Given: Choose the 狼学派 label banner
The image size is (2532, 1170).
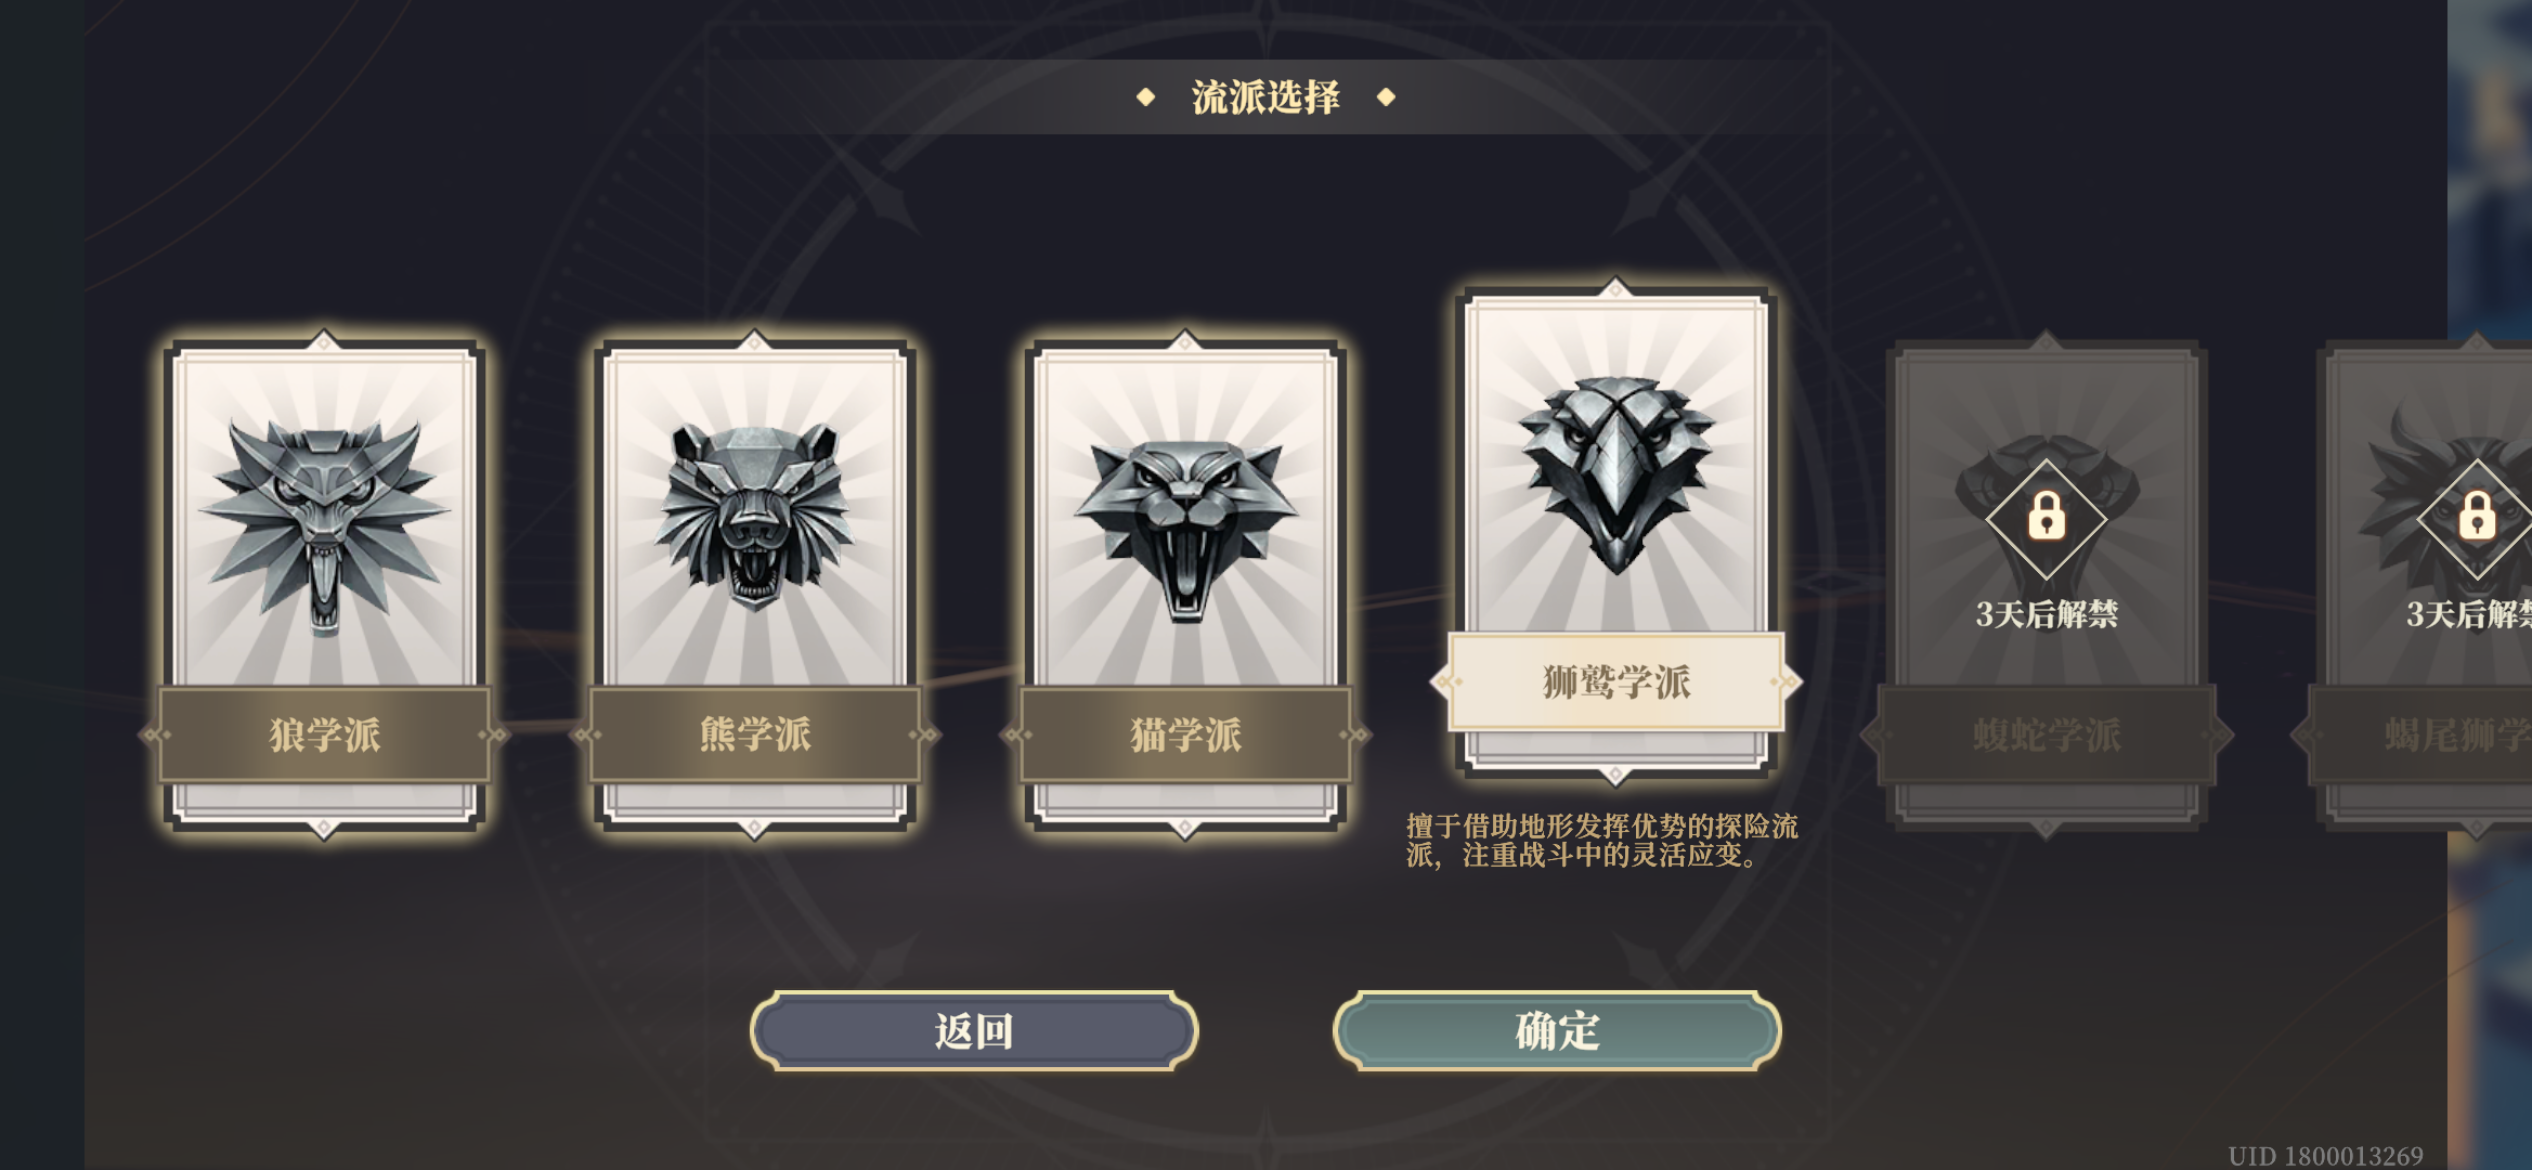Looking at the screenshot, I should [324, 734].
